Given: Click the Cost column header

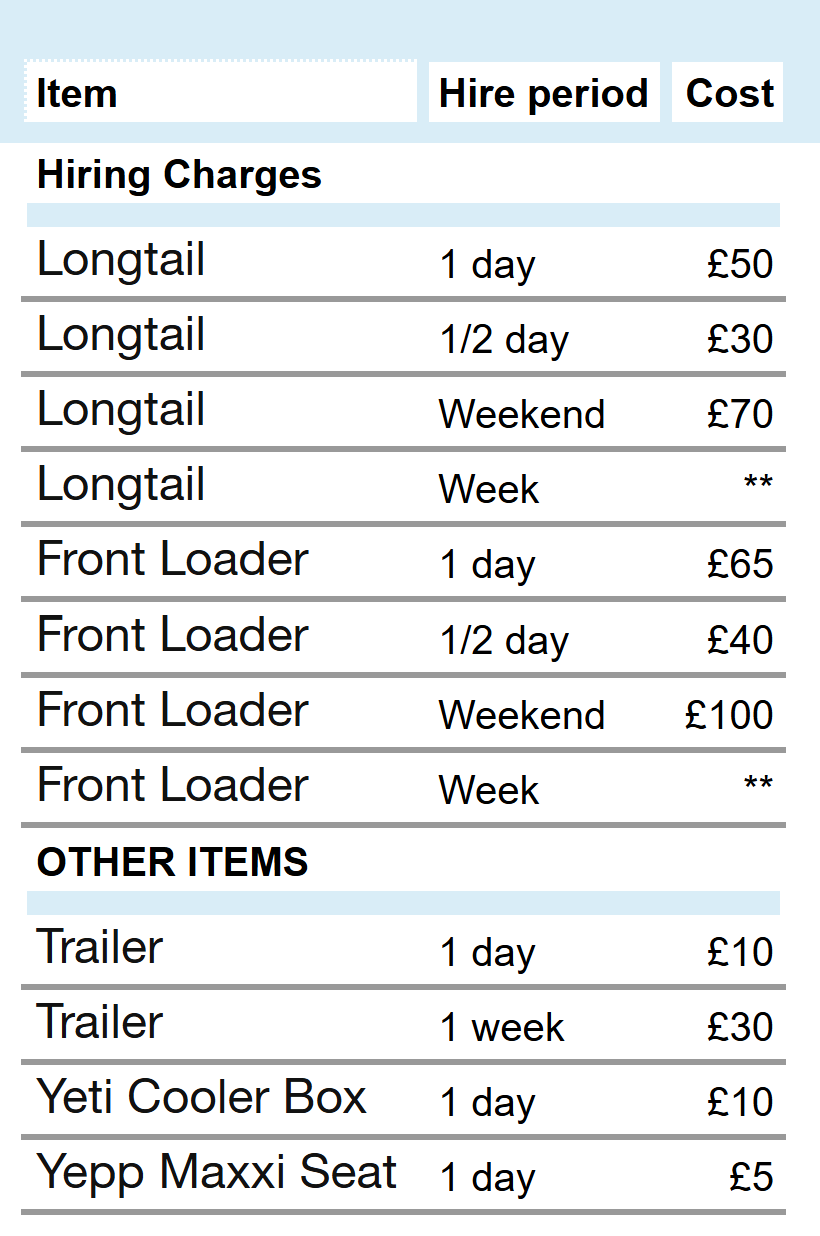Looking at the screenshot, I should tap(728, 92).
